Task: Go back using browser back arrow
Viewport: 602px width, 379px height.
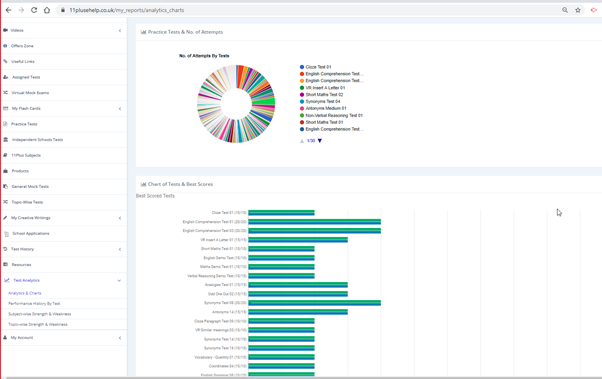Action: click(x=8, y=10)
